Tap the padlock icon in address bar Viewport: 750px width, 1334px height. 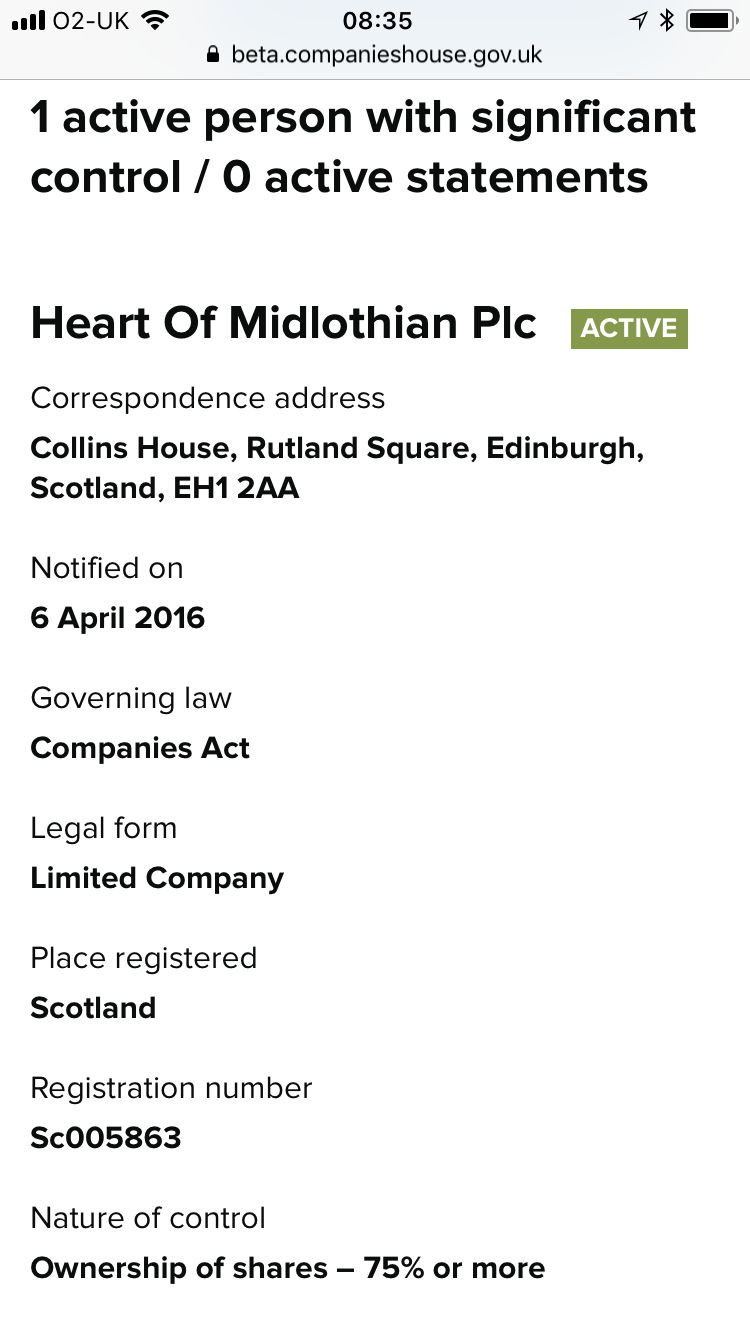click(x=213, y=54)
